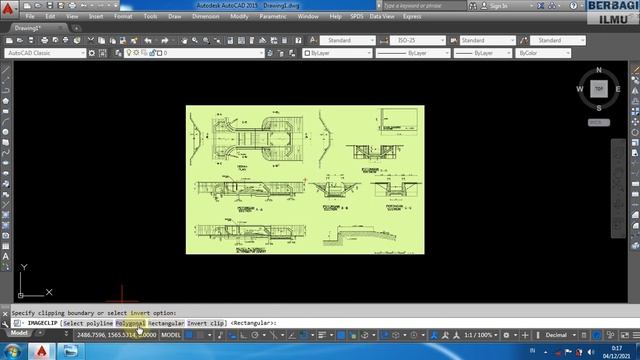Open the layer list dropdown showing 0
This screenshot has height=360, width=640.
tap(194, 53)
